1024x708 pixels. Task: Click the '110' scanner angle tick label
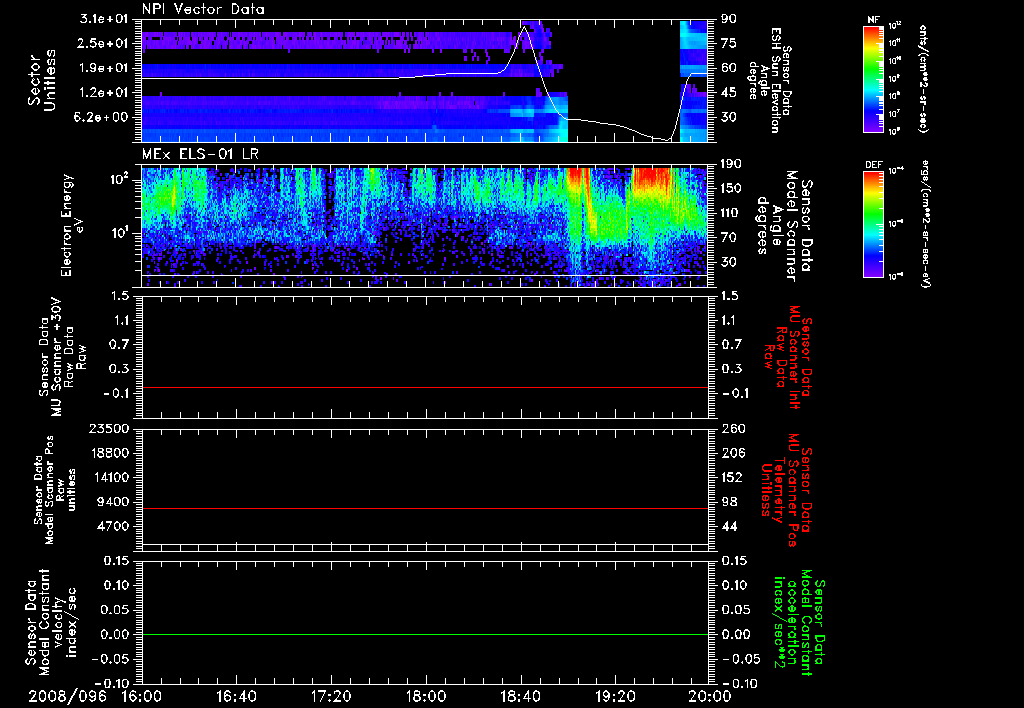732,213
